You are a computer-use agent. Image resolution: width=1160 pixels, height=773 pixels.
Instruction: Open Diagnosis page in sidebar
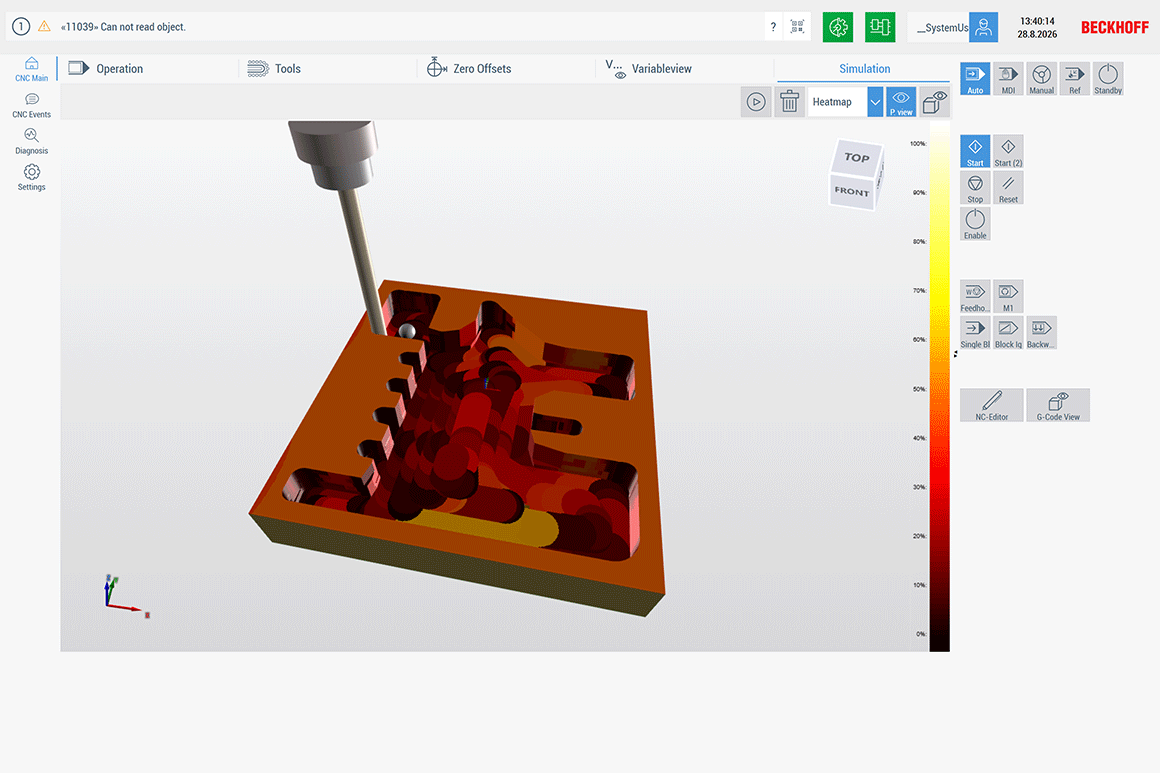(31, 141)
